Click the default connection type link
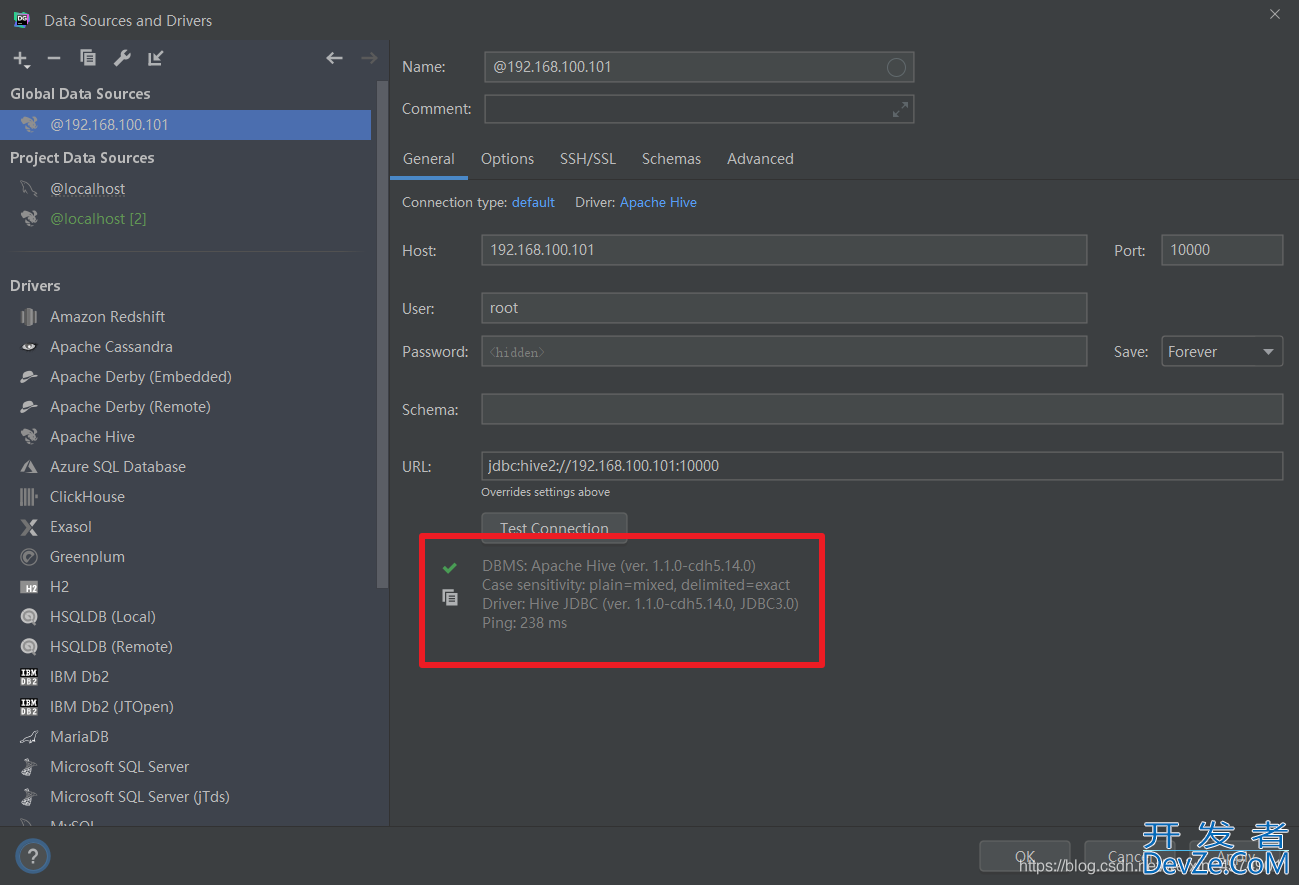 pyautogui.click(x=533, y=202)
